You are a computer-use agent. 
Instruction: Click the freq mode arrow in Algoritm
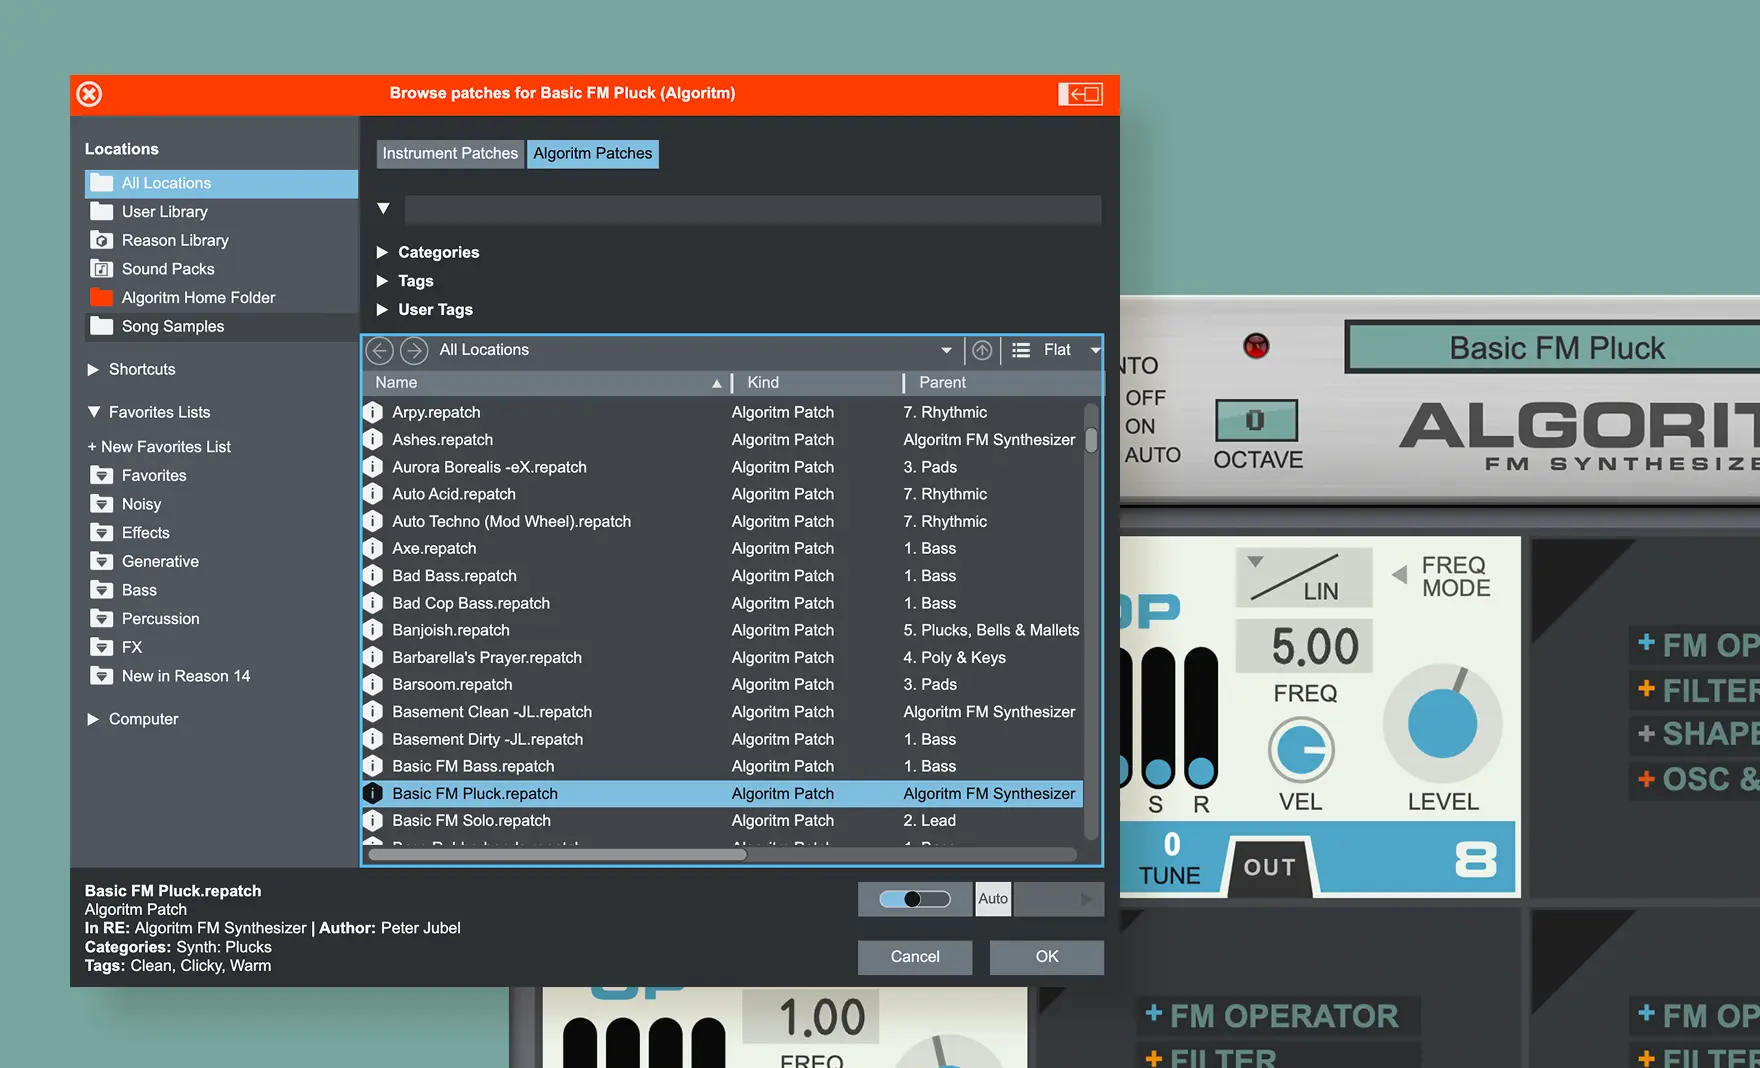pos(1400,575)
